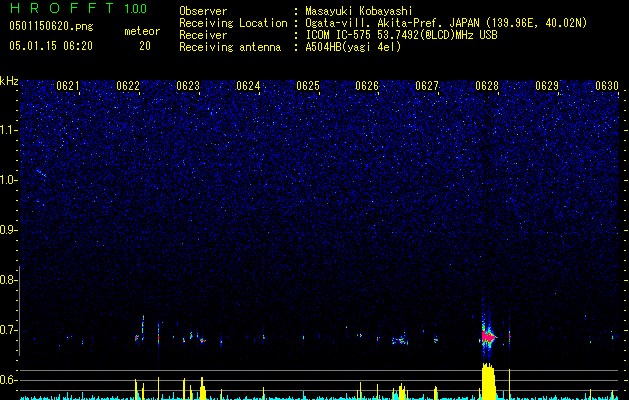629x400 pixels.
Task: Click the time marker 0628
Action: click(x=487, y=86)
